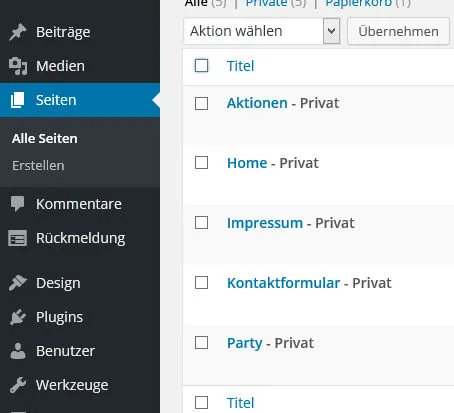Screen dimensions: 454x413
Task: Click the Beiträge pushpin icon
Action: (18, 32)
